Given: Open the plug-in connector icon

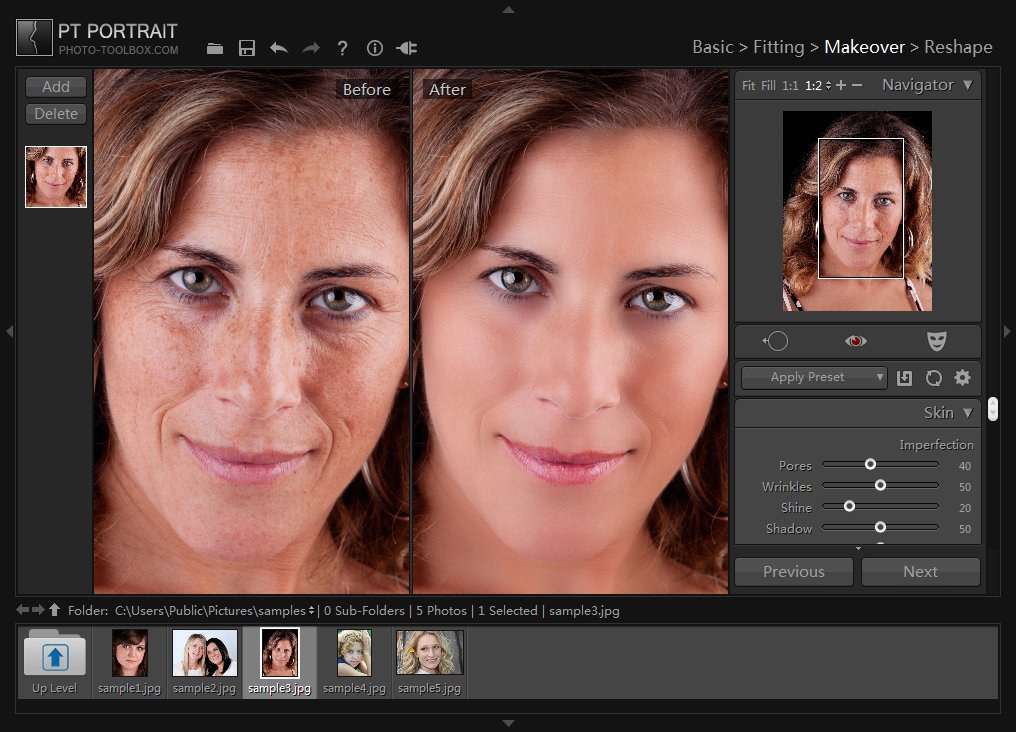Looking at the screenshot, I should tap(407, 48).
